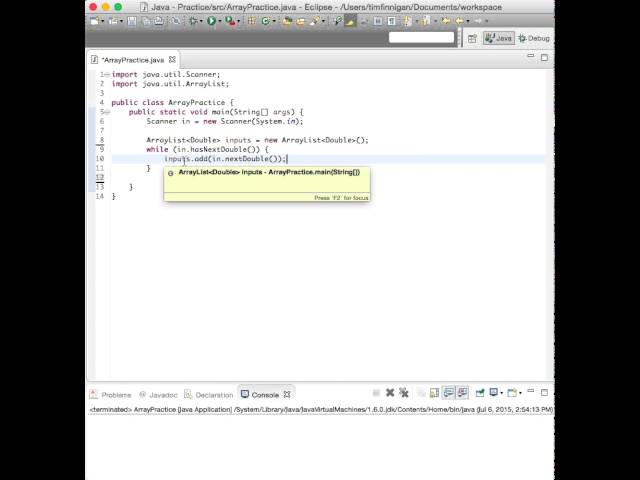Toggle Show Console on Standard Out

click(449, 393)
